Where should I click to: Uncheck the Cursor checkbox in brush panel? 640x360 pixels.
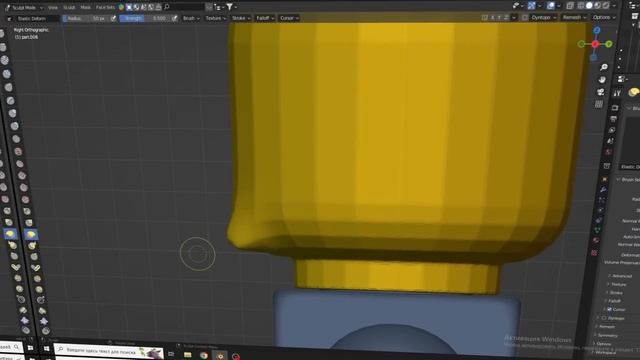tap(609, 309)
